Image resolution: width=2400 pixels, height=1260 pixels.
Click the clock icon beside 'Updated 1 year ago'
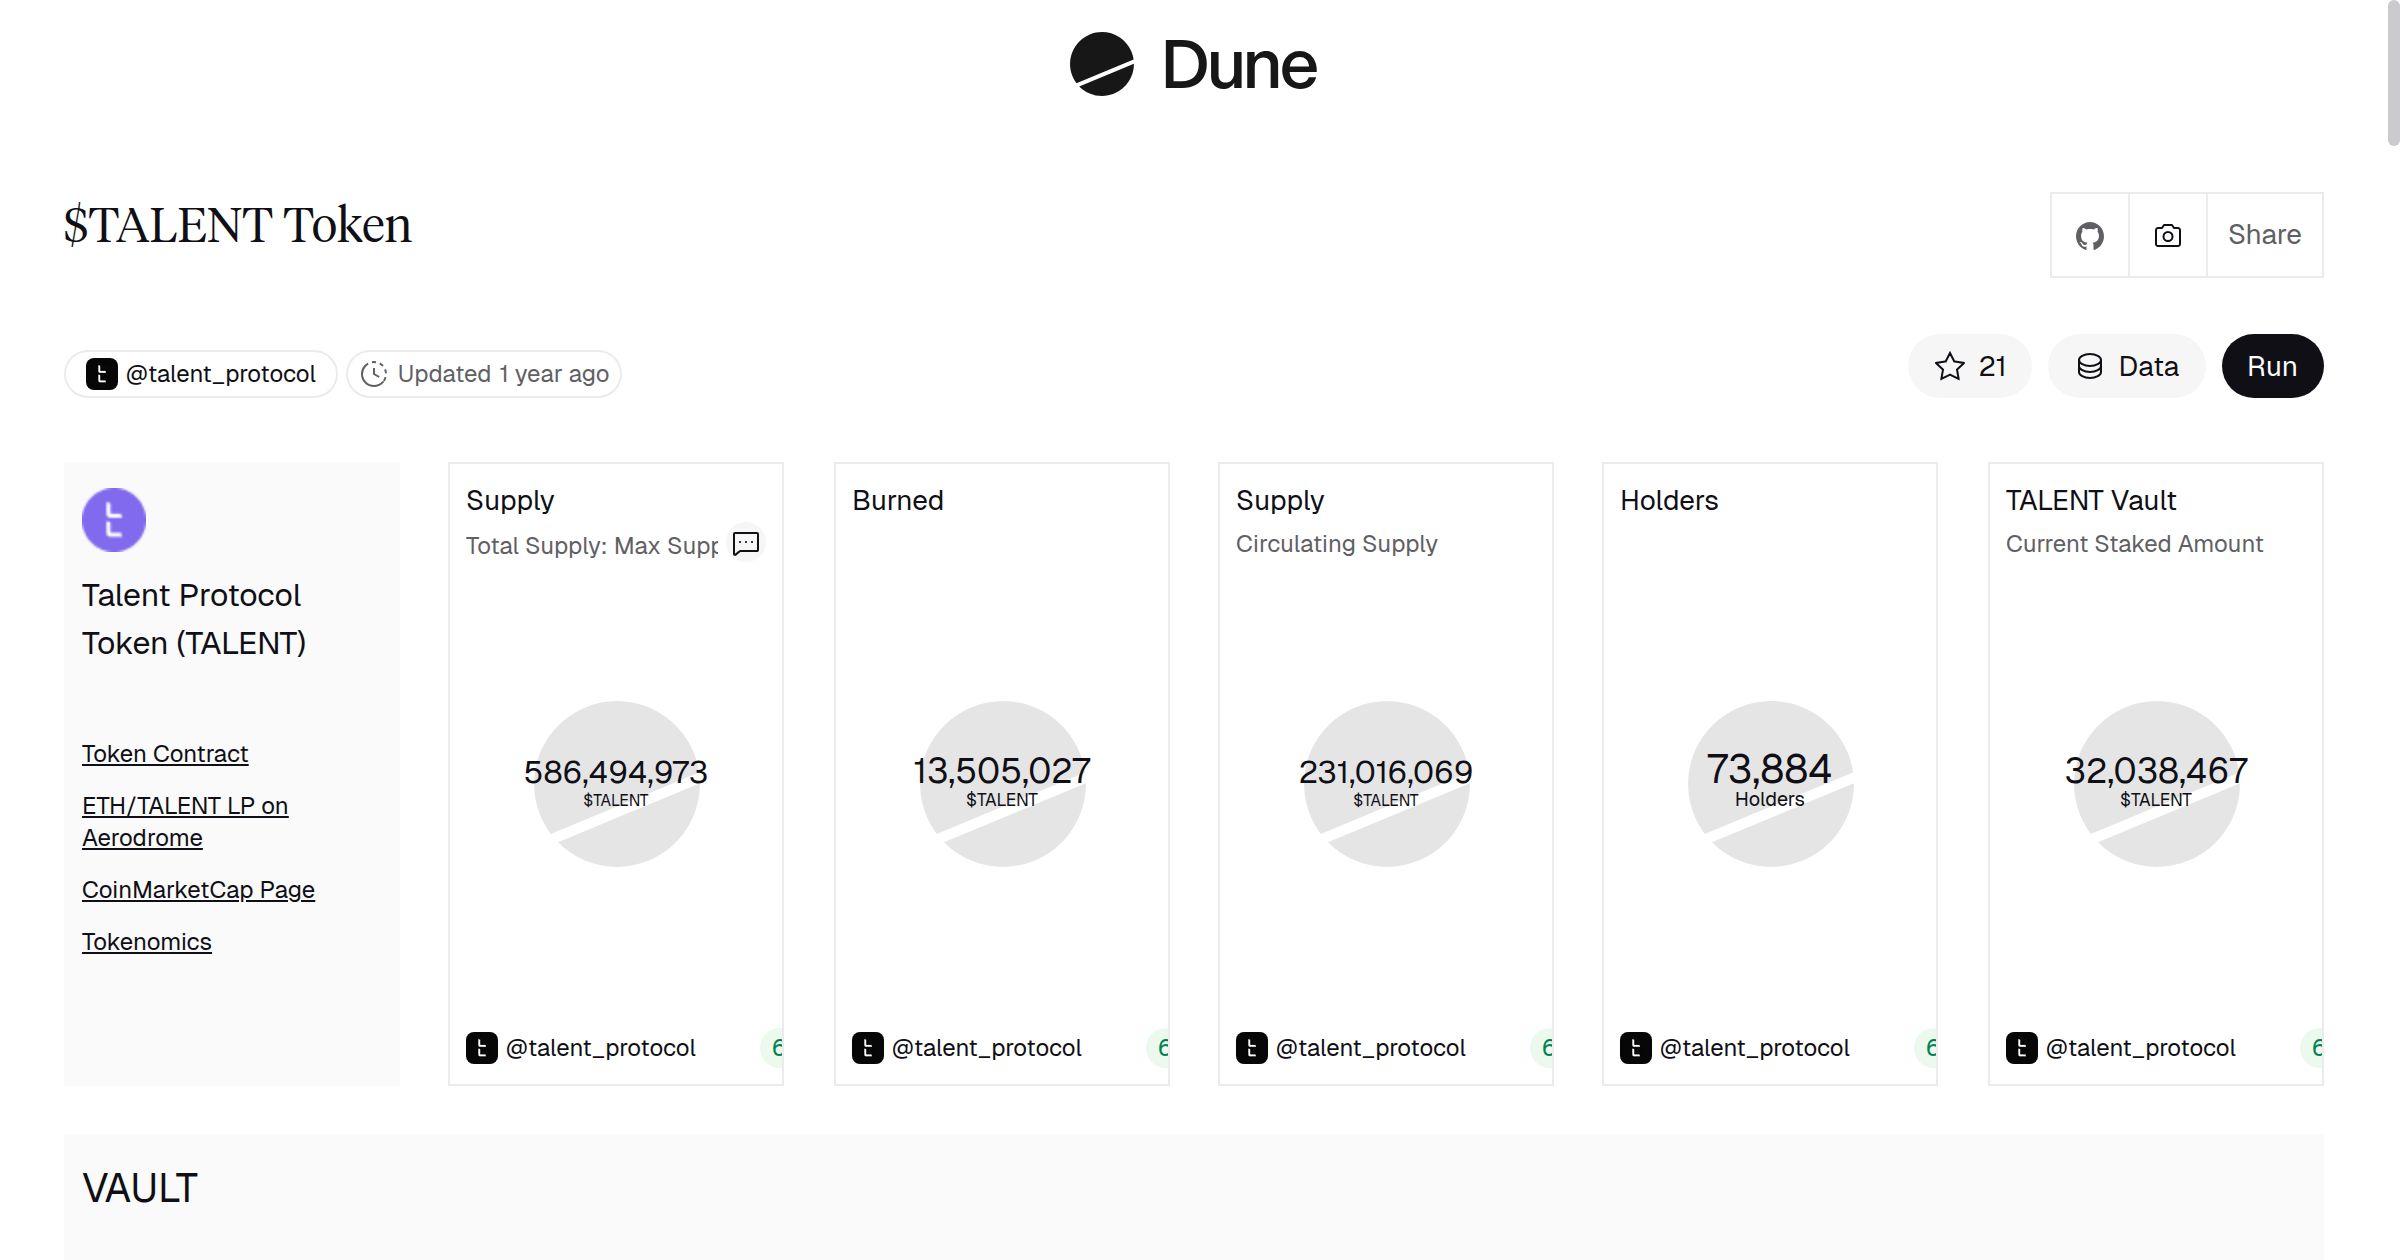pos(374,373)
